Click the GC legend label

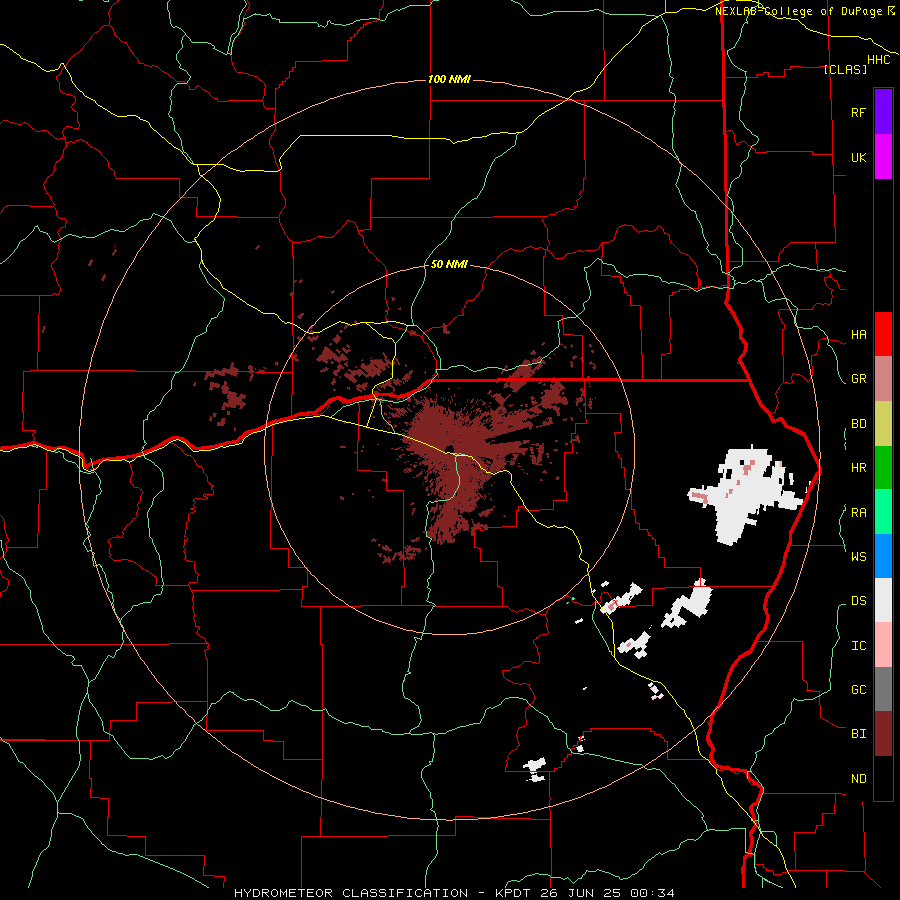[x=858, y=690]
